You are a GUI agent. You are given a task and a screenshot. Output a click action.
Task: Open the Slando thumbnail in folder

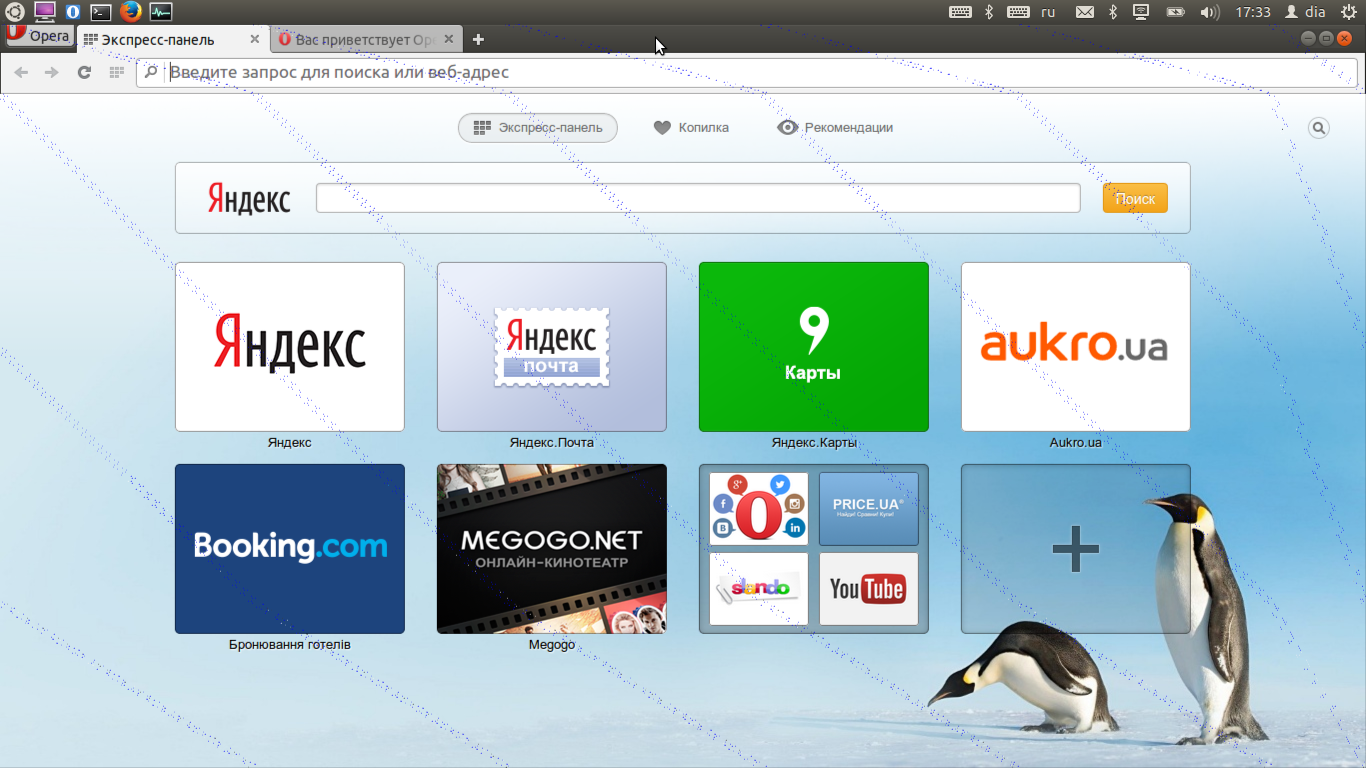[x=759, y=589]
